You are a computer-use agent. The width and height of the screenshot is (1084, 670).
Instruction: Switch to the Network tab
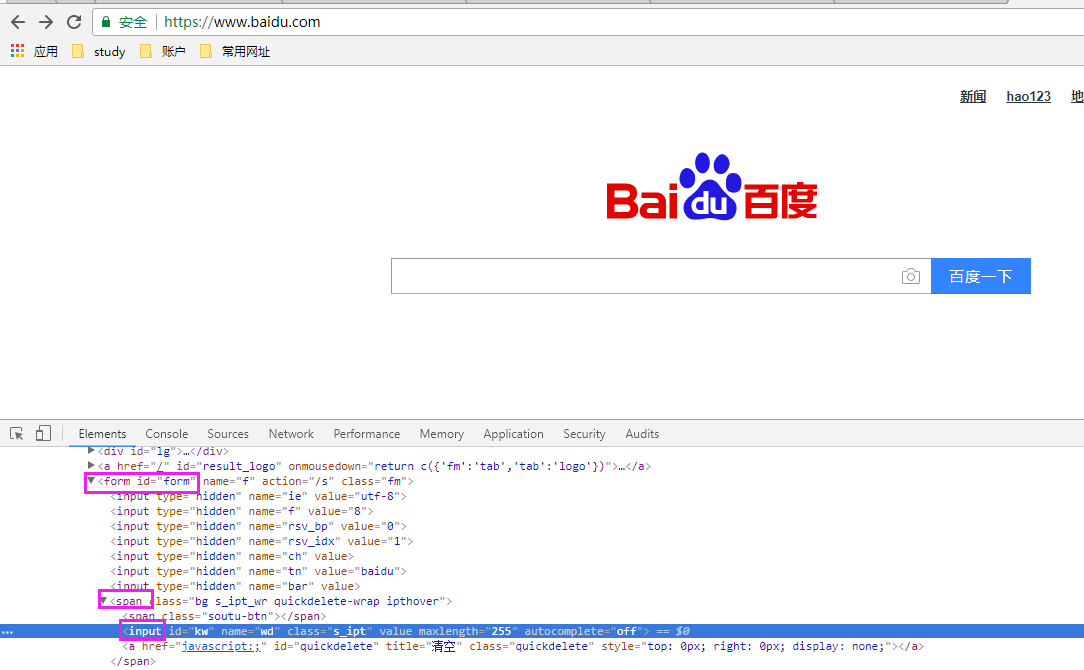291,434
